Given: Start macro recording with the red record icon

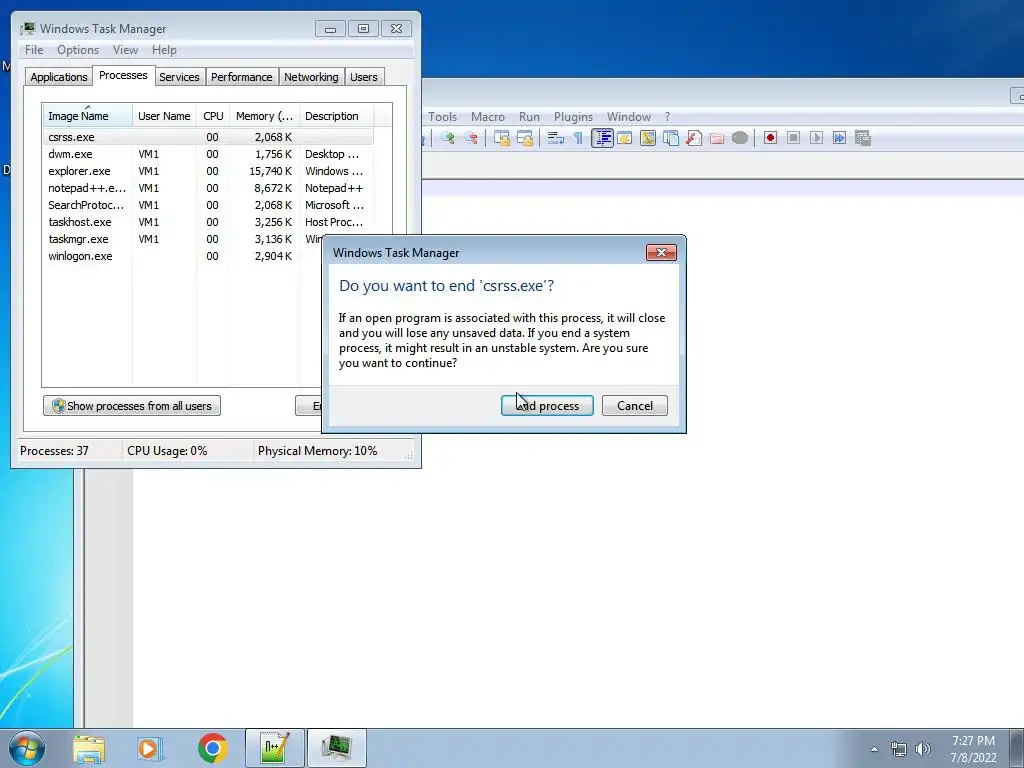Looking at the screenshot, I should coord(771,138).
